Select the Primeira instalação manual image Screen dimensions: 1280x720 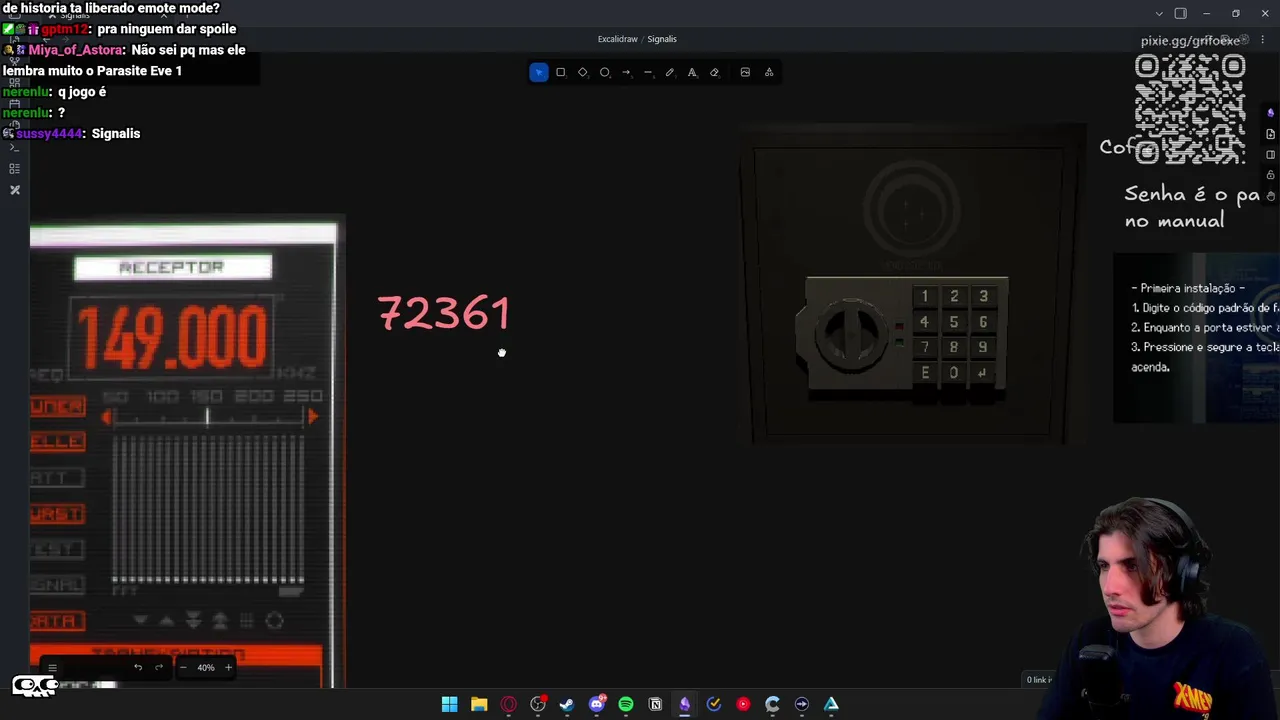point(1196,337)
